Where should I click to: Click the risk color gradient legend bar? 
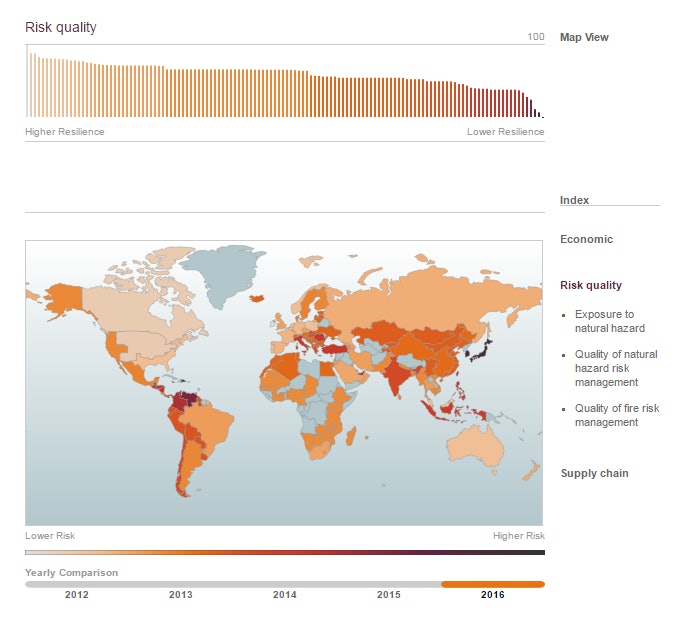[285, 552]
